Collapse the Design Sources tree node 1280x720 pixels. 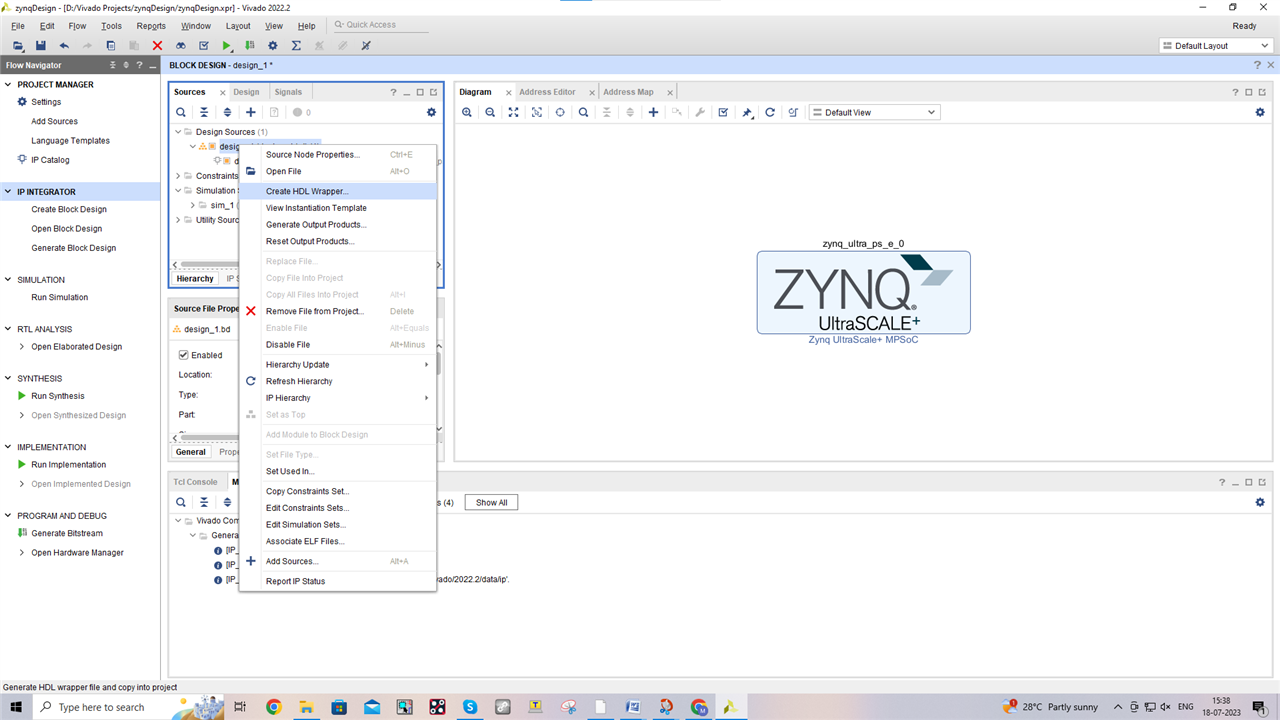178,132
